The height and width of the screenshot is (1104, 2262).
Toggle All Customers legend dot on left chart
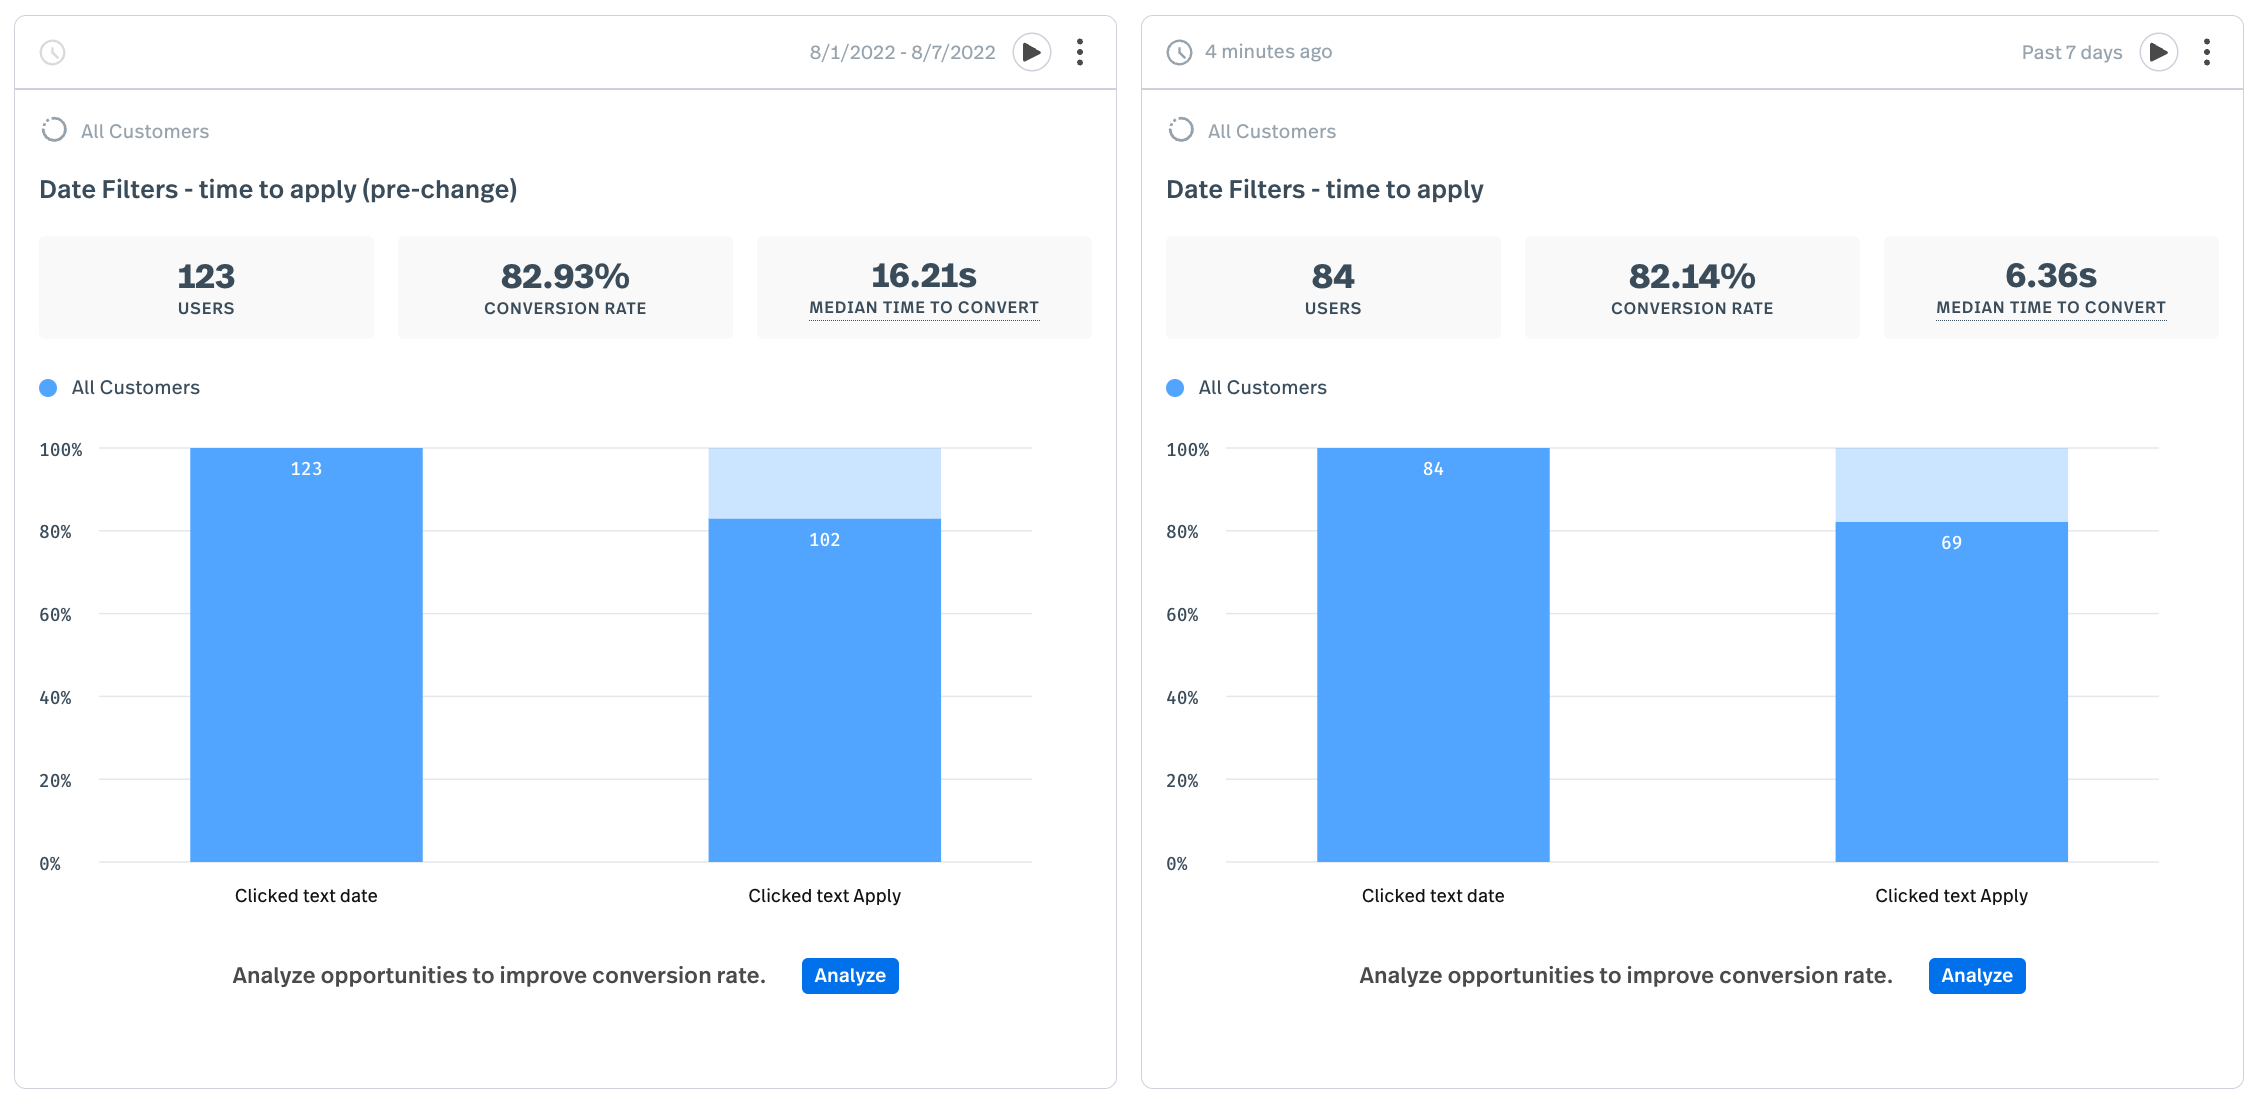48,388
